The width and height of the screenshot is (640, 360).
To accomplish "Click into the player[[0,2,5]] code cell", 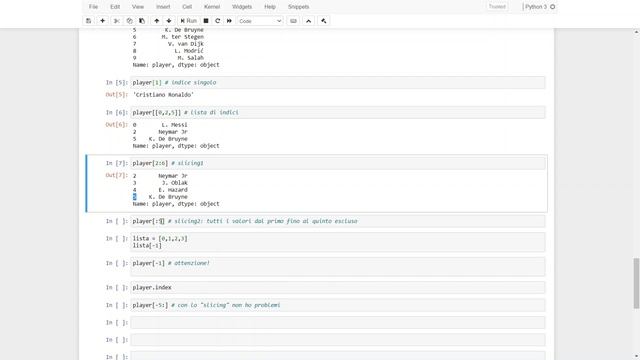I will (x=338, y=112).
